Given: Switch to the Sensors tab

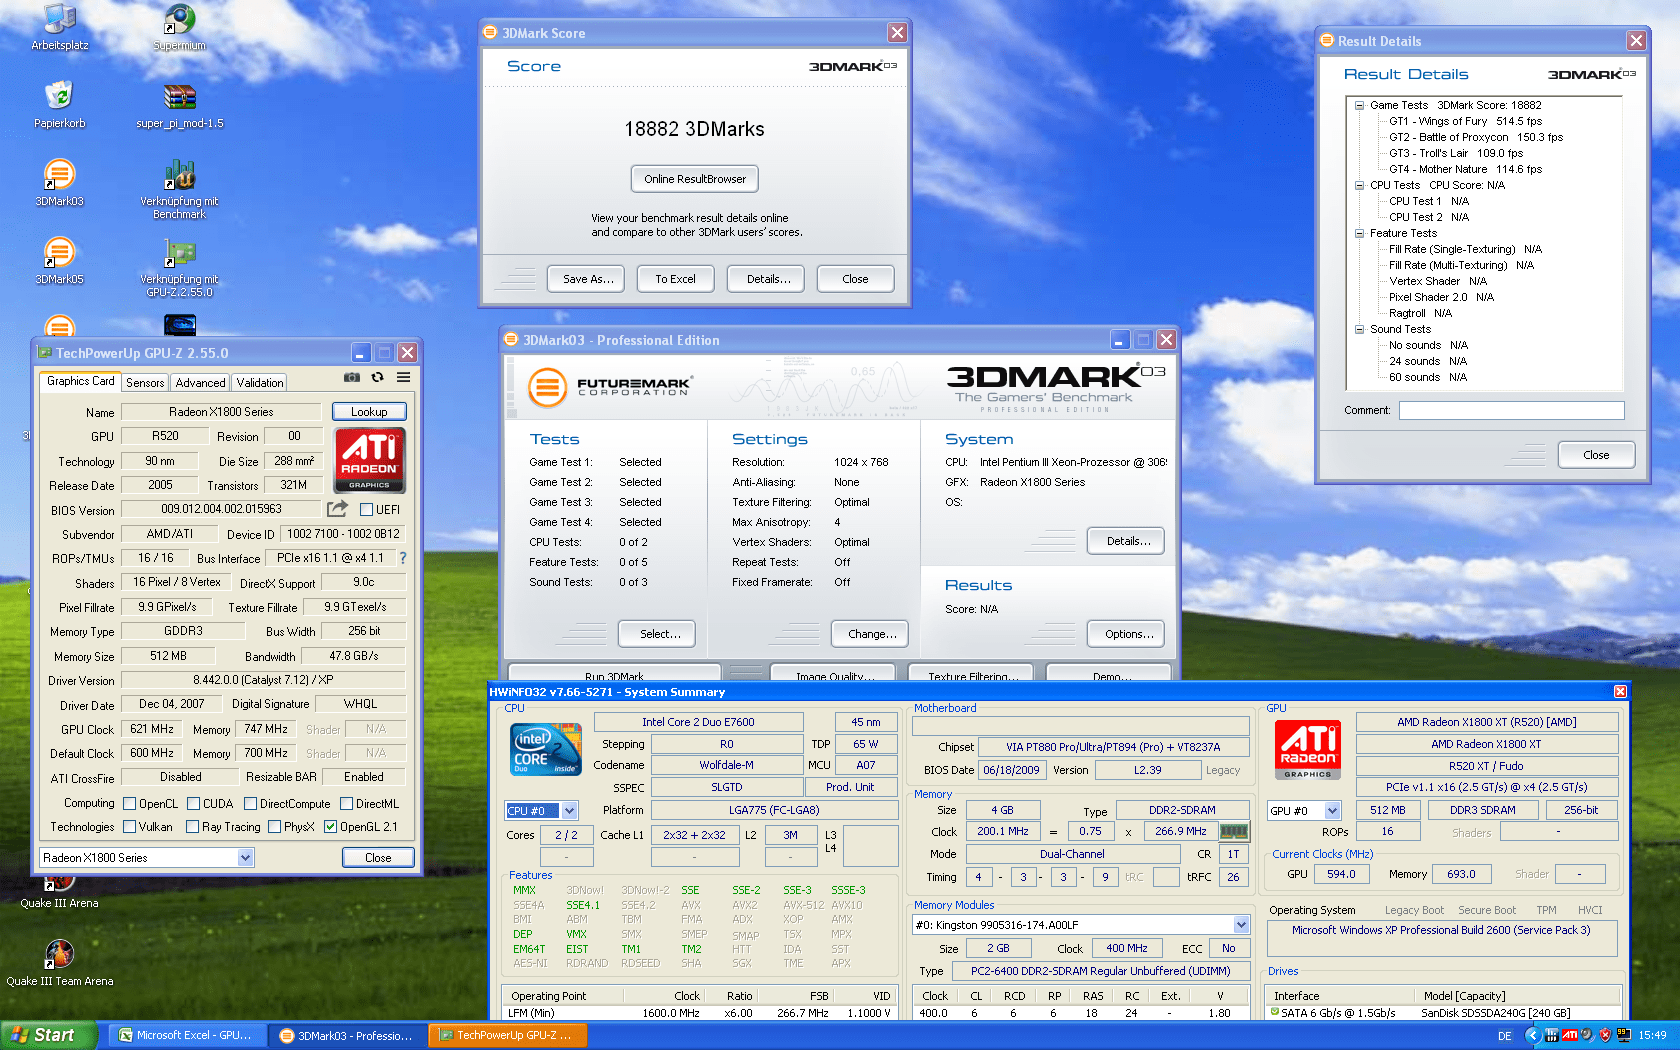Looking at the screenshot, I should click(x=145, y=383).
